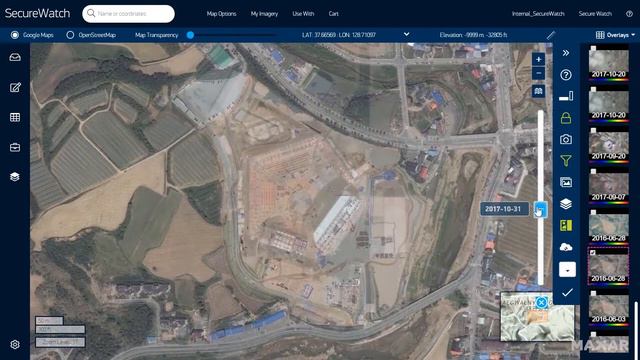Open the Internal_SecureWatch account menu
640x360 pixels.
(538, 13)
